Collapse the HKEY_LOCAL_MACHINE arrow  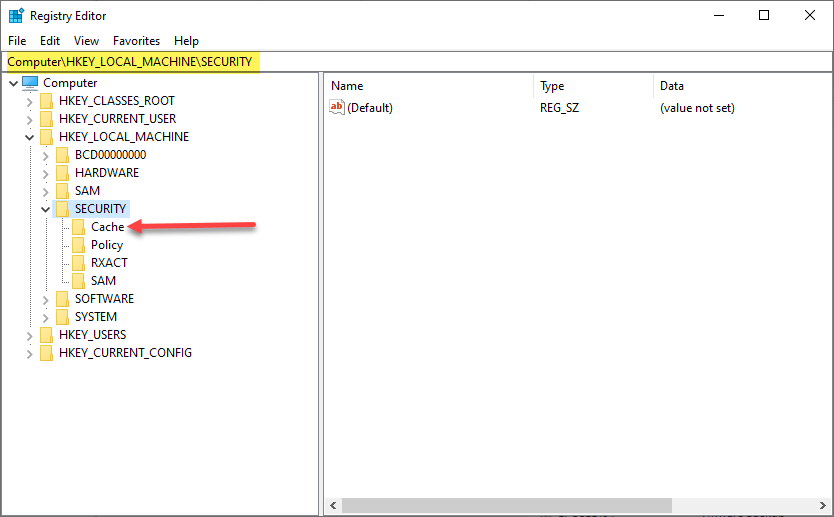[29, 137]
